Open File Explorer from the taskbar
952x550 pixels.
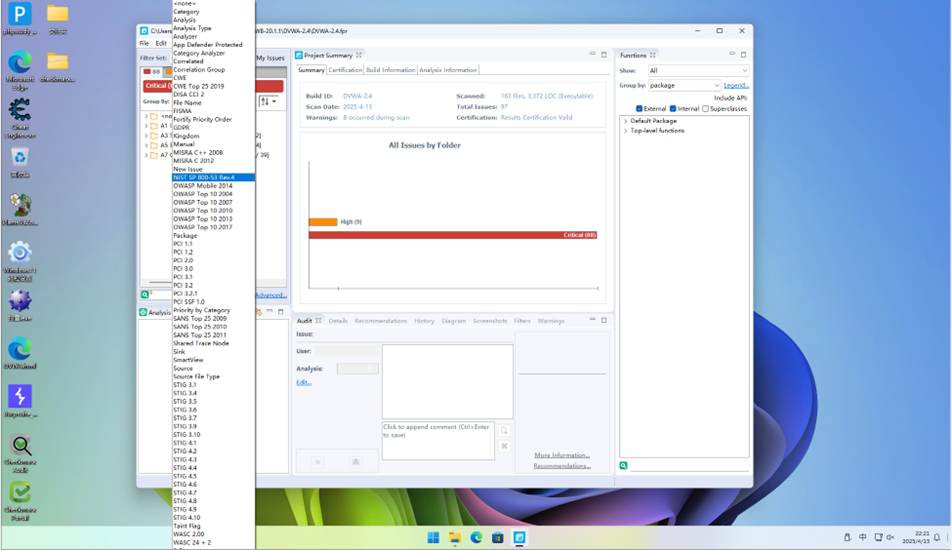[455, 537]
